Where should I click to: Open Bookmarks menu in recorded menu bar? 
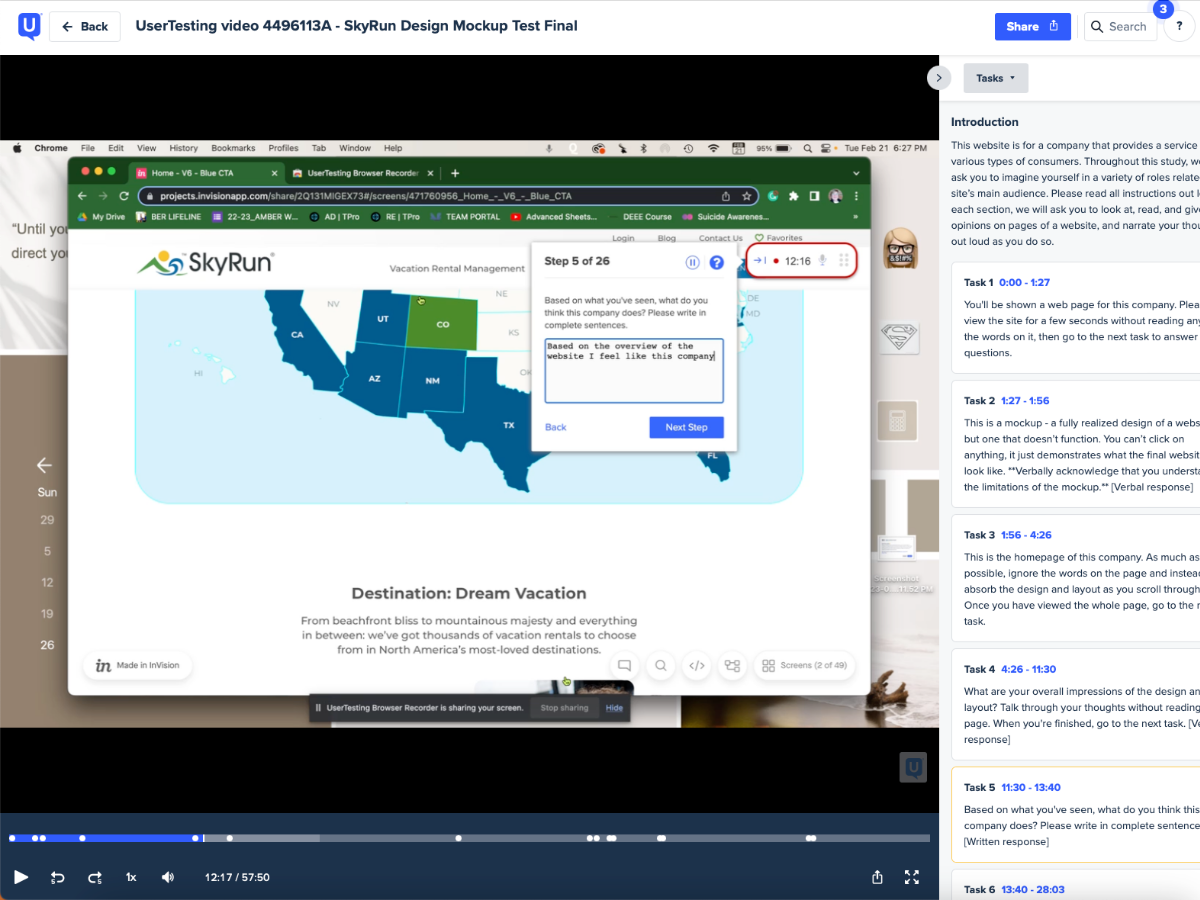click(x=233, y=148)
